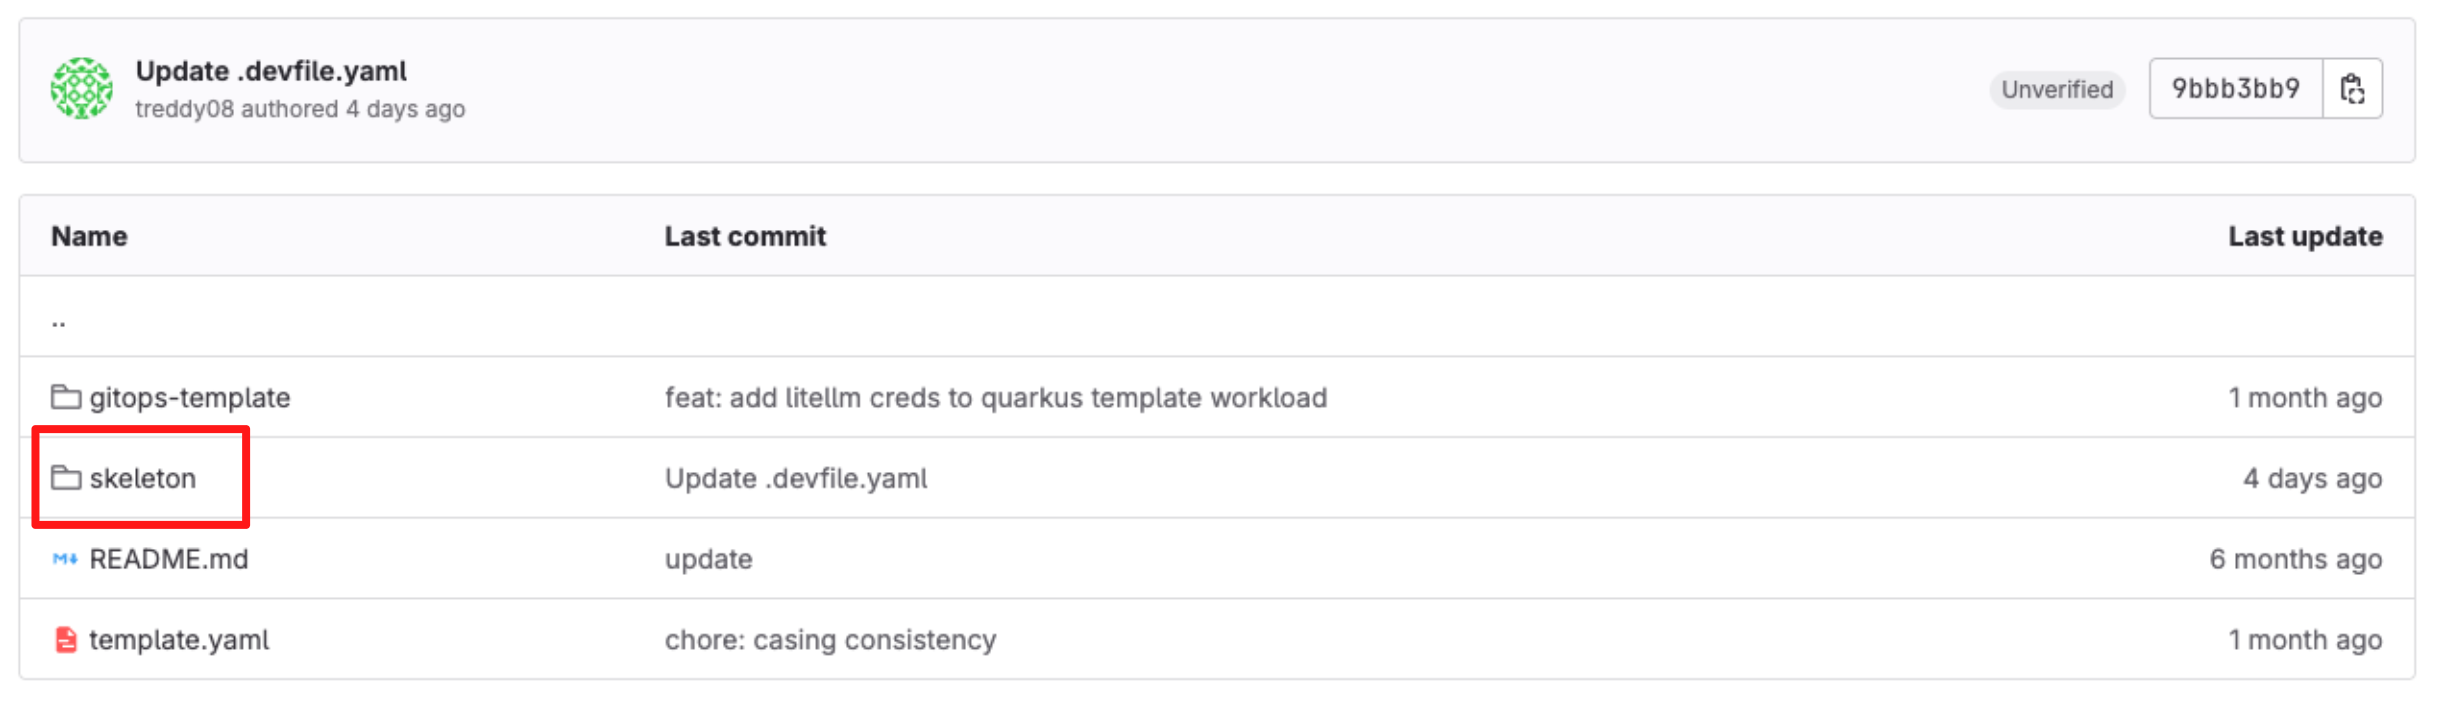The height and width of the screenshot is (725, 2458).
Task: Open the README.md file
Action: tap(168, 559)
